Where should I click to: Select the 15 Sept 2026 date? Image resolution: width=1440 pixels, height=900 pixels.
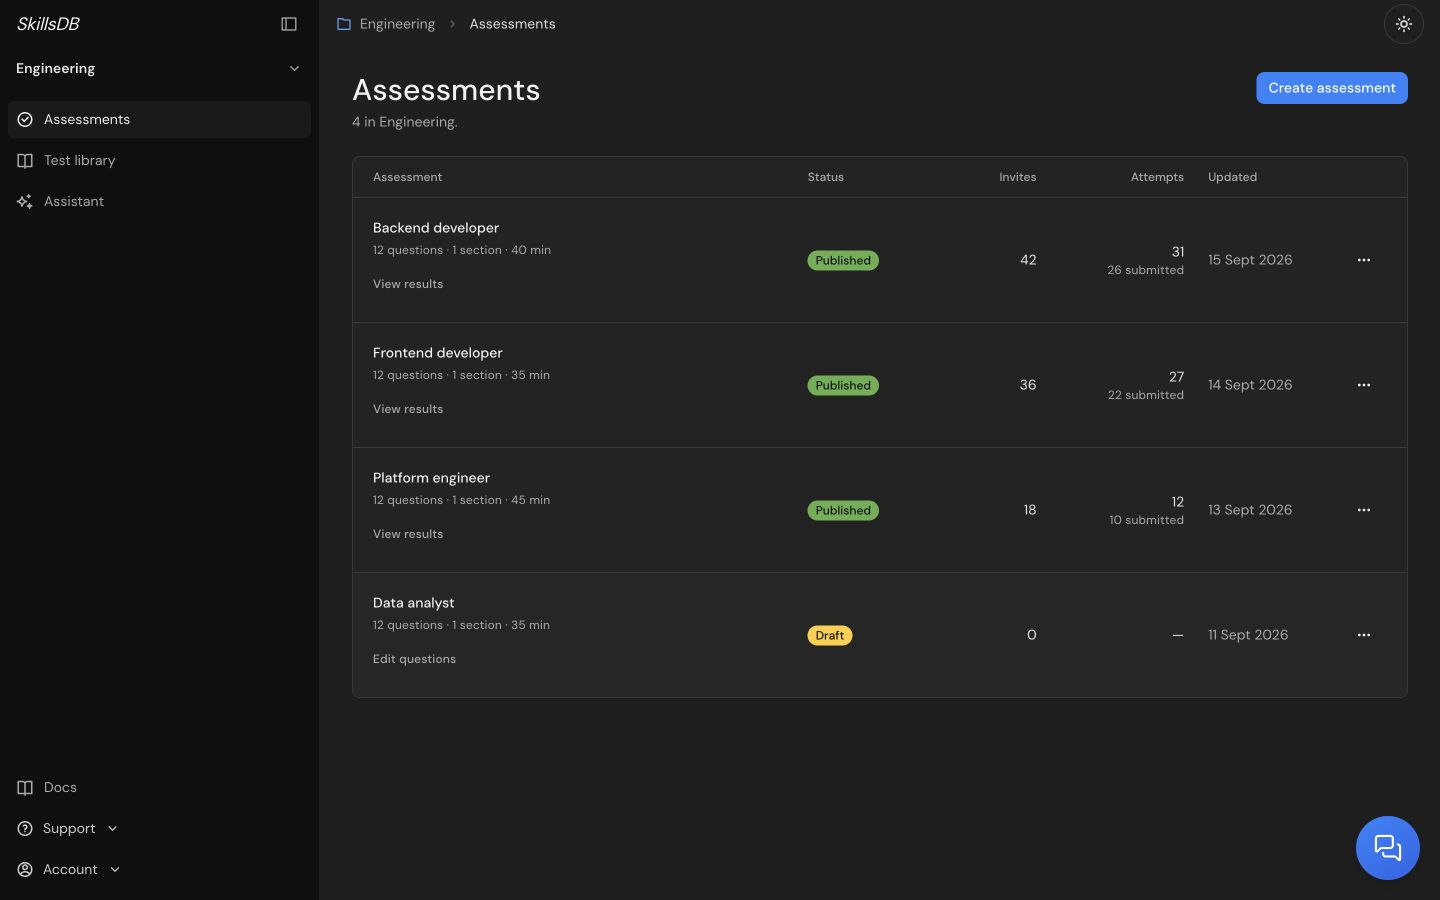coord(1250,260)
